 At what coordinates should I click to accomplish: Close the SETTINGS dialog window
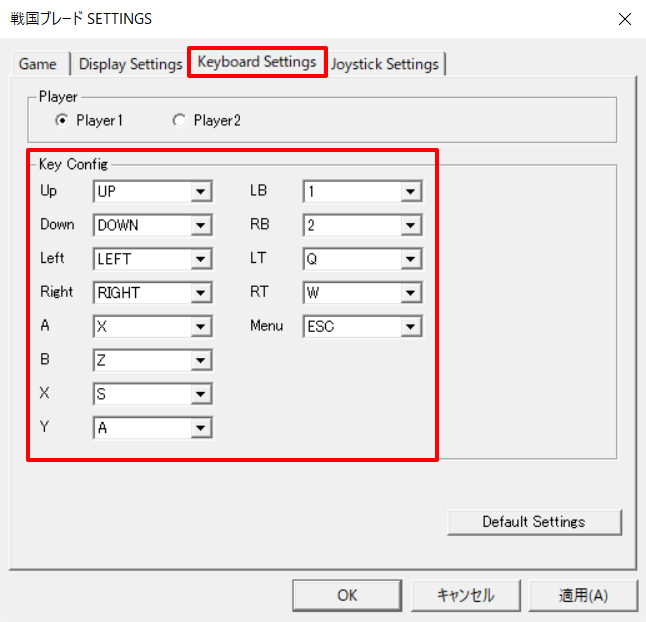[625, 19]
